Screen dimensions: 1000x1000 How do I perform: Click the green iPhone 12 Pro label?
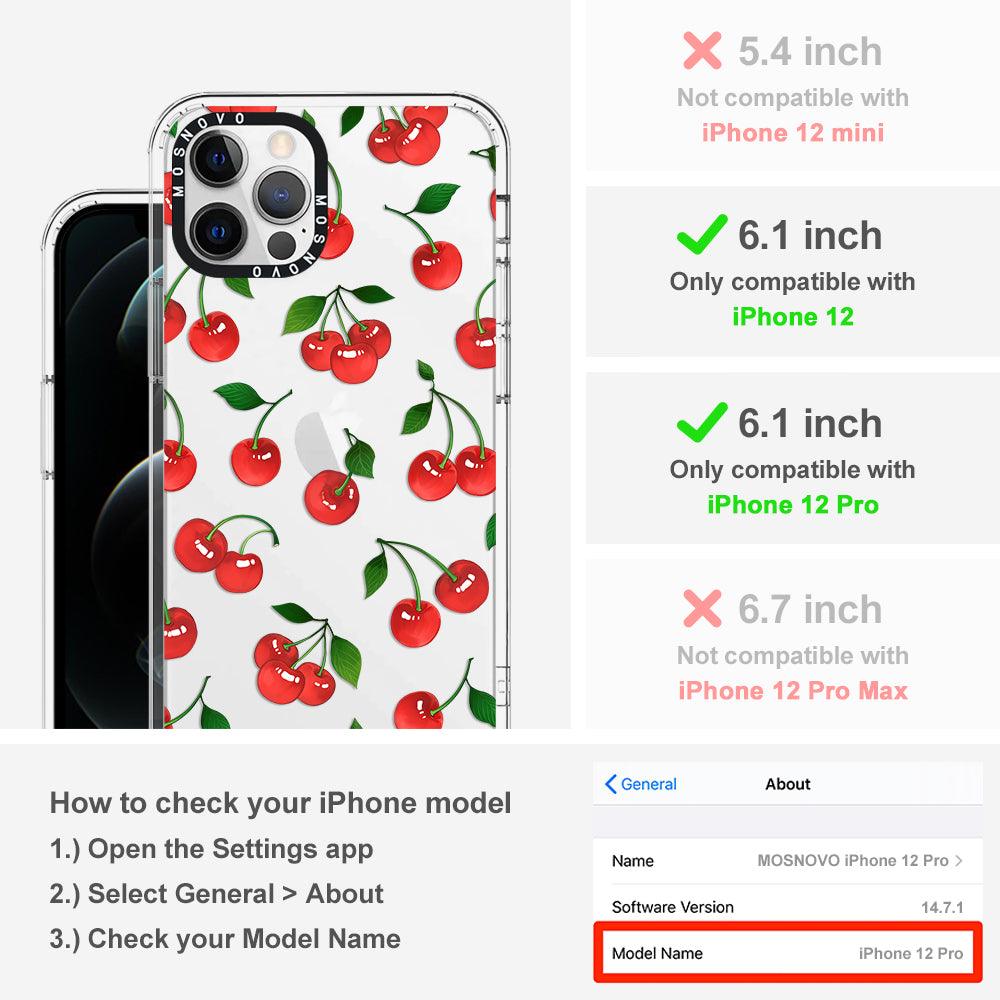point(793,504)
